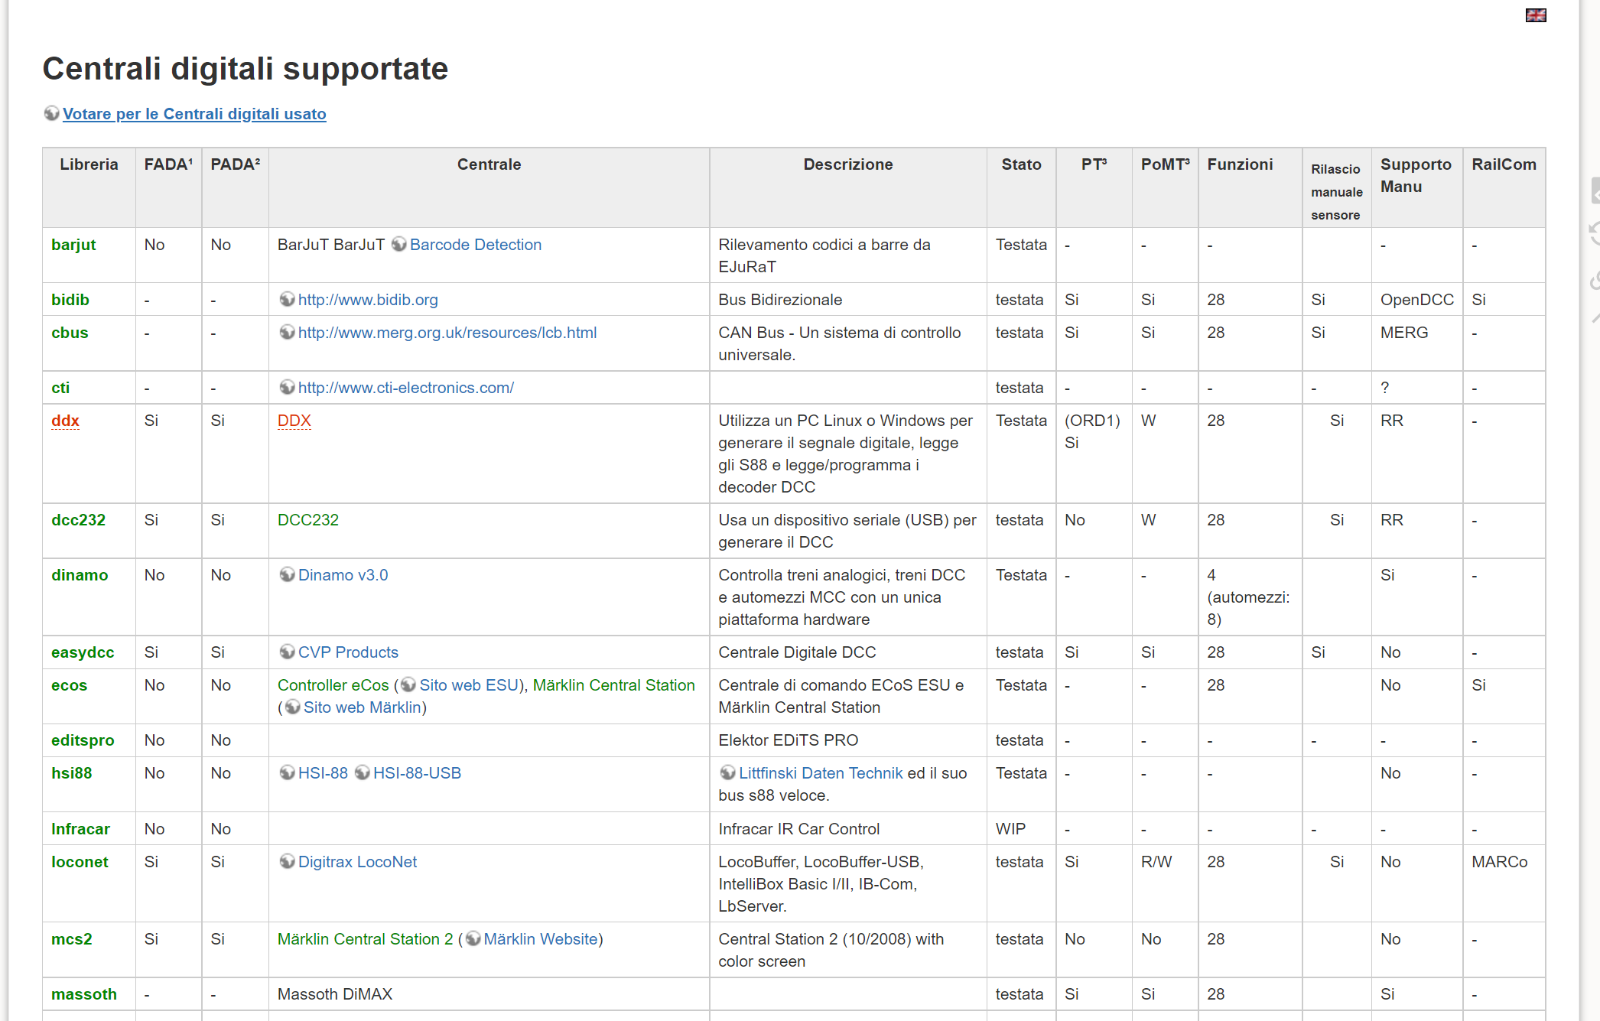The image size is (1600, 1021).
Task: Open the bidib library page
Action: pyautogui.click(x=70, y=300)
